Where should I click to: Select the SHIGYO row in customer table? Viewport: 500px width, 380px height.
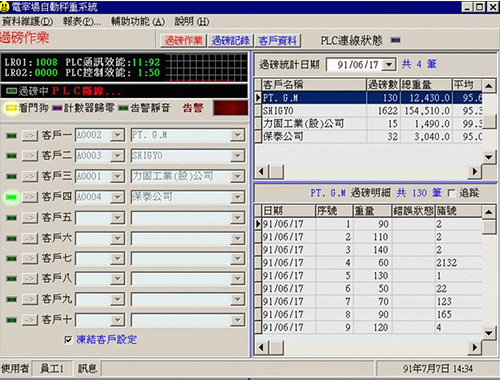(368, 111)
